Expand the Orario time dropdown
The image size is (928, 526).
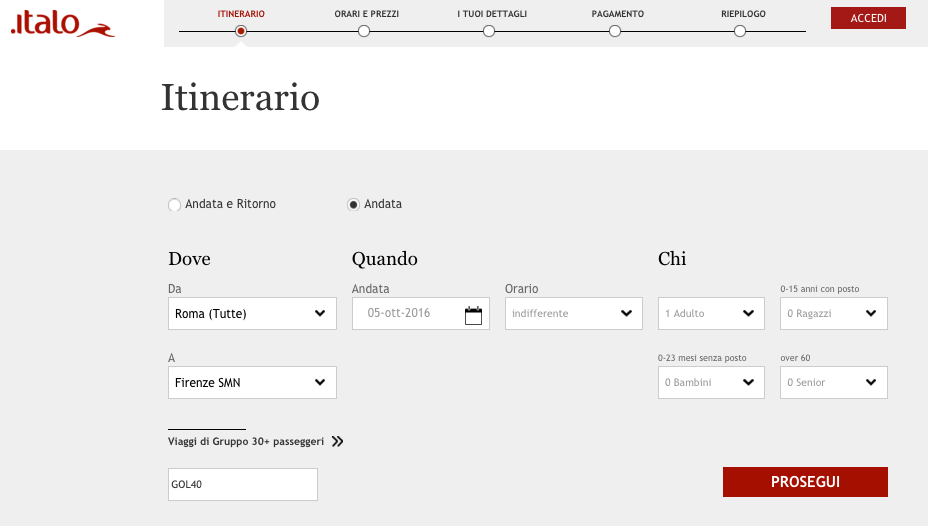[573, 313]
